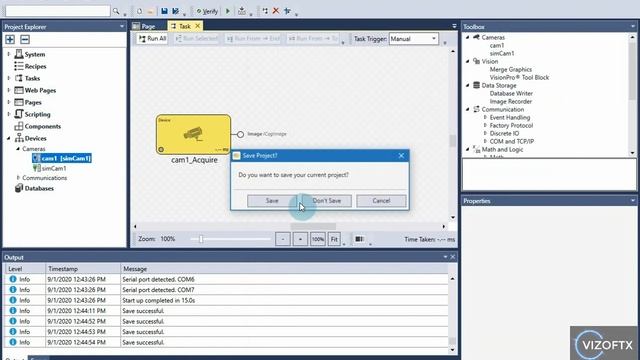Click the Verify button in toolbar

207,11
